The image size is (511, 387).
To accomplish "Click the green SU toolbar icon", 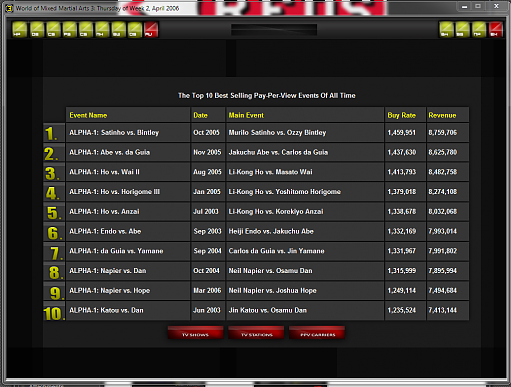I will click(x=118, y=29).
